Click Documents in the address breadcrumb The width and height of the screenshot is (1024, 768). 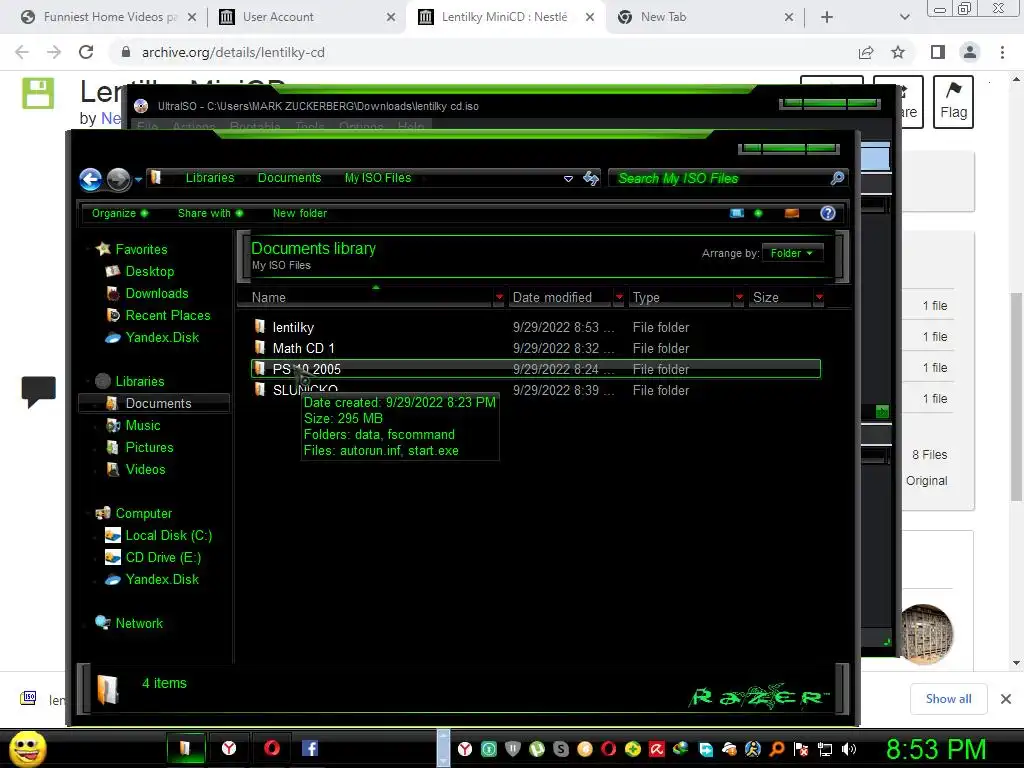coord(289,178)
